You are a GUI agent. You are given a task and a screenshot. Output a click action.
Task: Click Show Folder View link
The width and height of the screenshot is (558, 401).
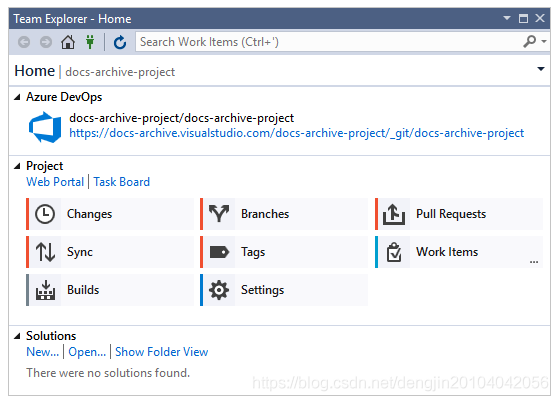[x=162, y=352]
